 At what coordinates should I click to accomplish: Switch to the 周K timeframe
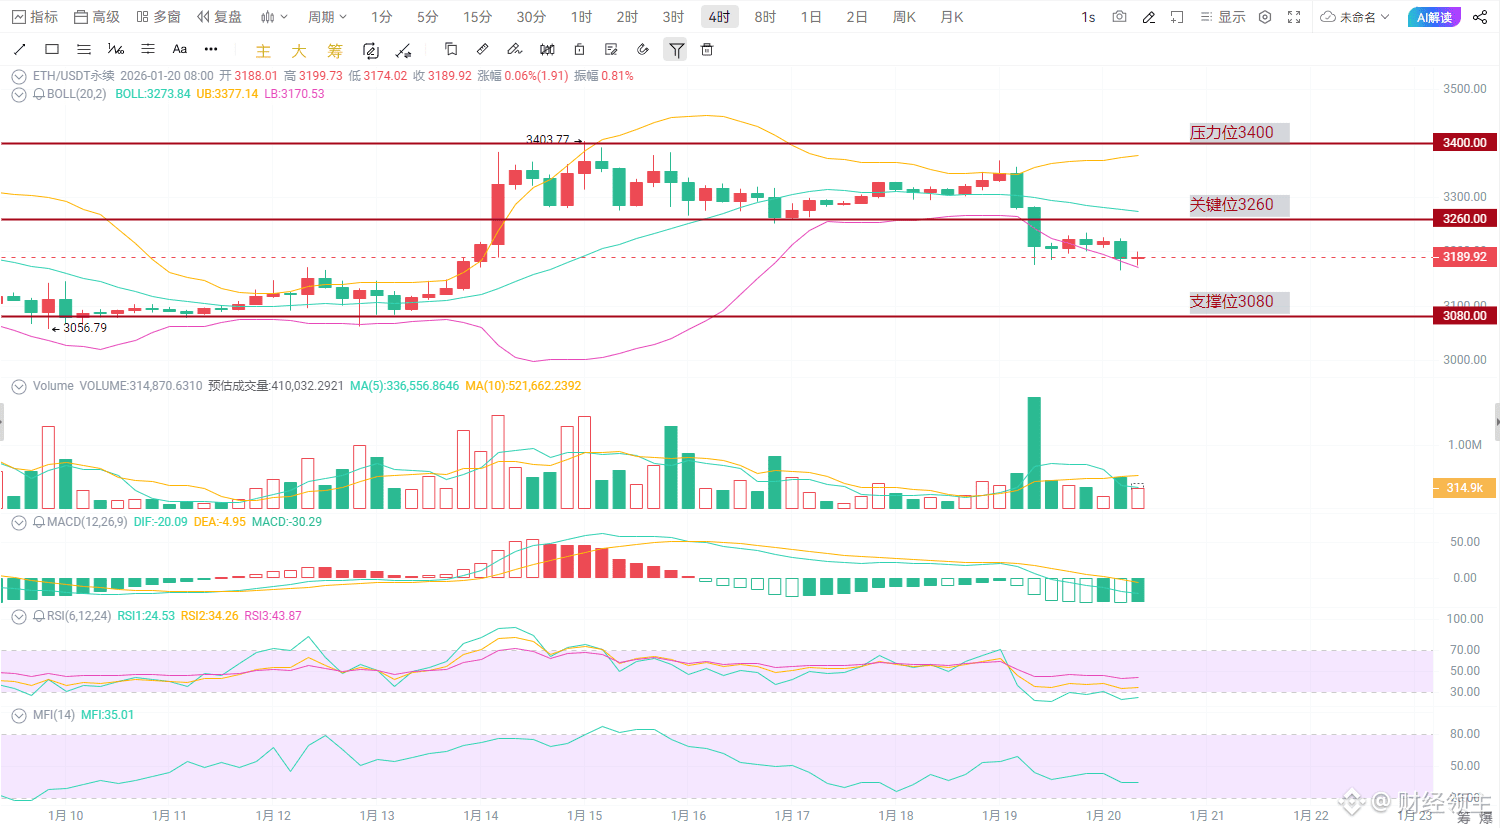[x=905, y=17]
